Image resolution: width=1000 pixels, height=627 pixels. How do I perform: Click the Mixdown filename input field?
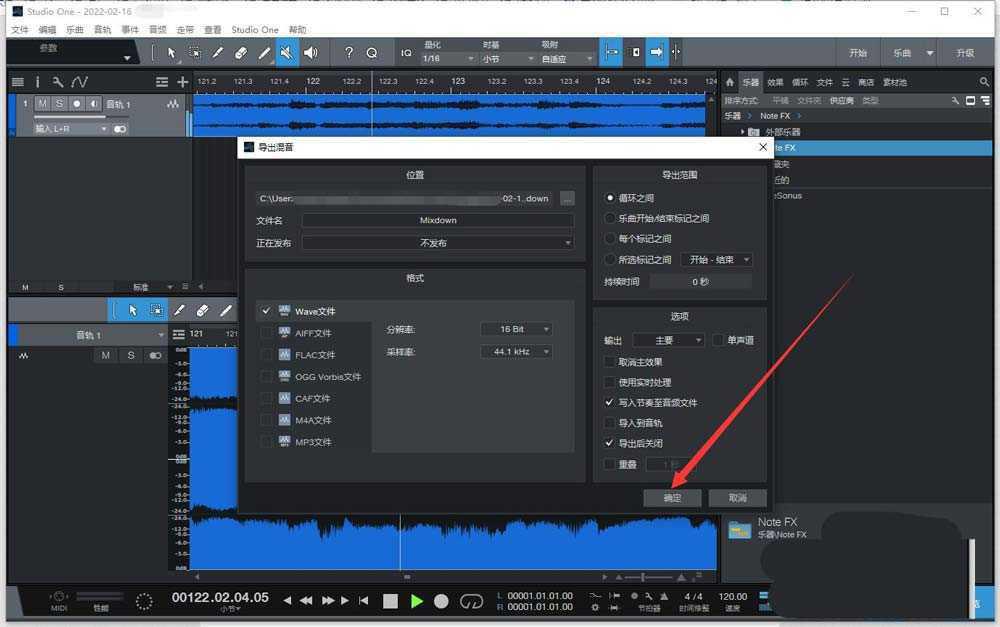pos(440,220)
